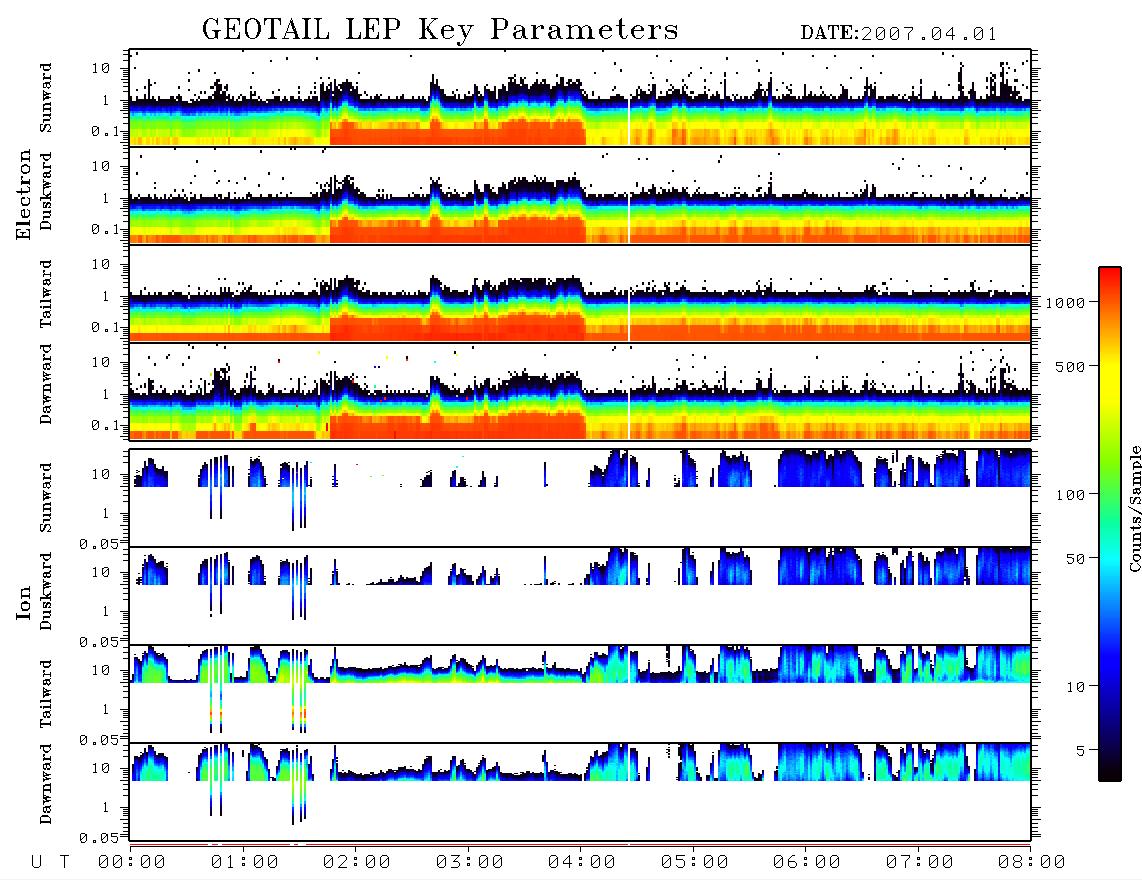Screen dimensions: 1142x880
Task: Select the "DATE:2007.04.01" label
Action: 899,34
